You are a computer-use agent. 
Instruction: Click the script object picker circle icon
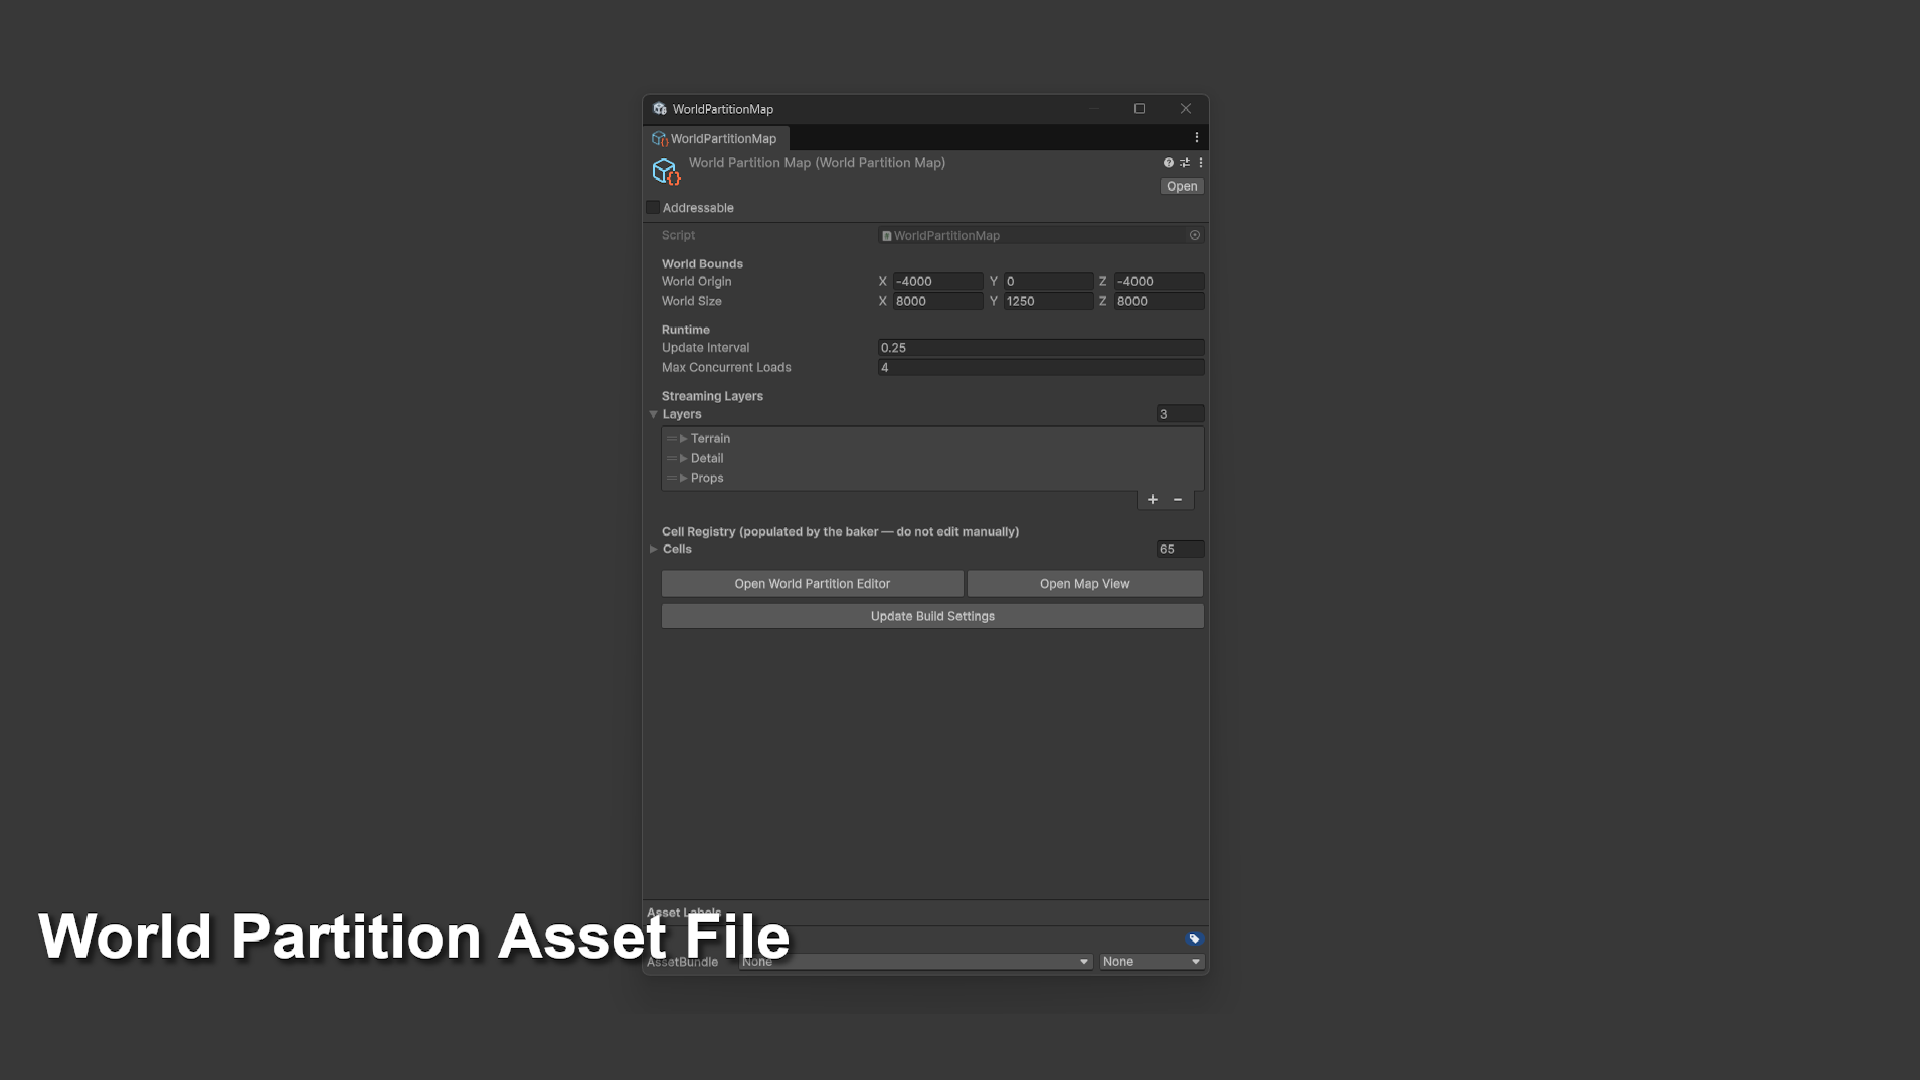click(x=1194, y=235)
